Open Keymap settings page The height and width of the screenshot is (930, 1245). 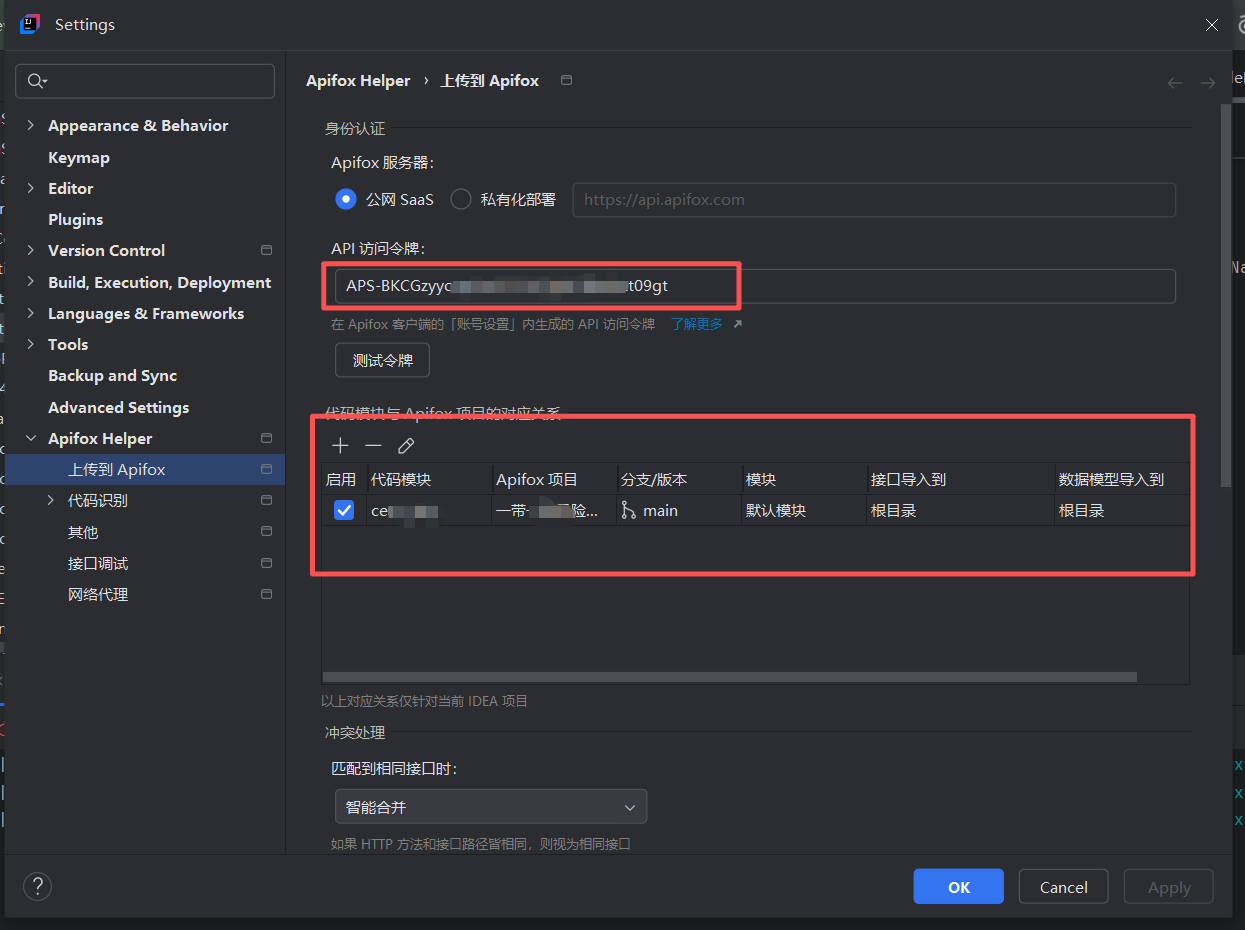pos(79,157)
